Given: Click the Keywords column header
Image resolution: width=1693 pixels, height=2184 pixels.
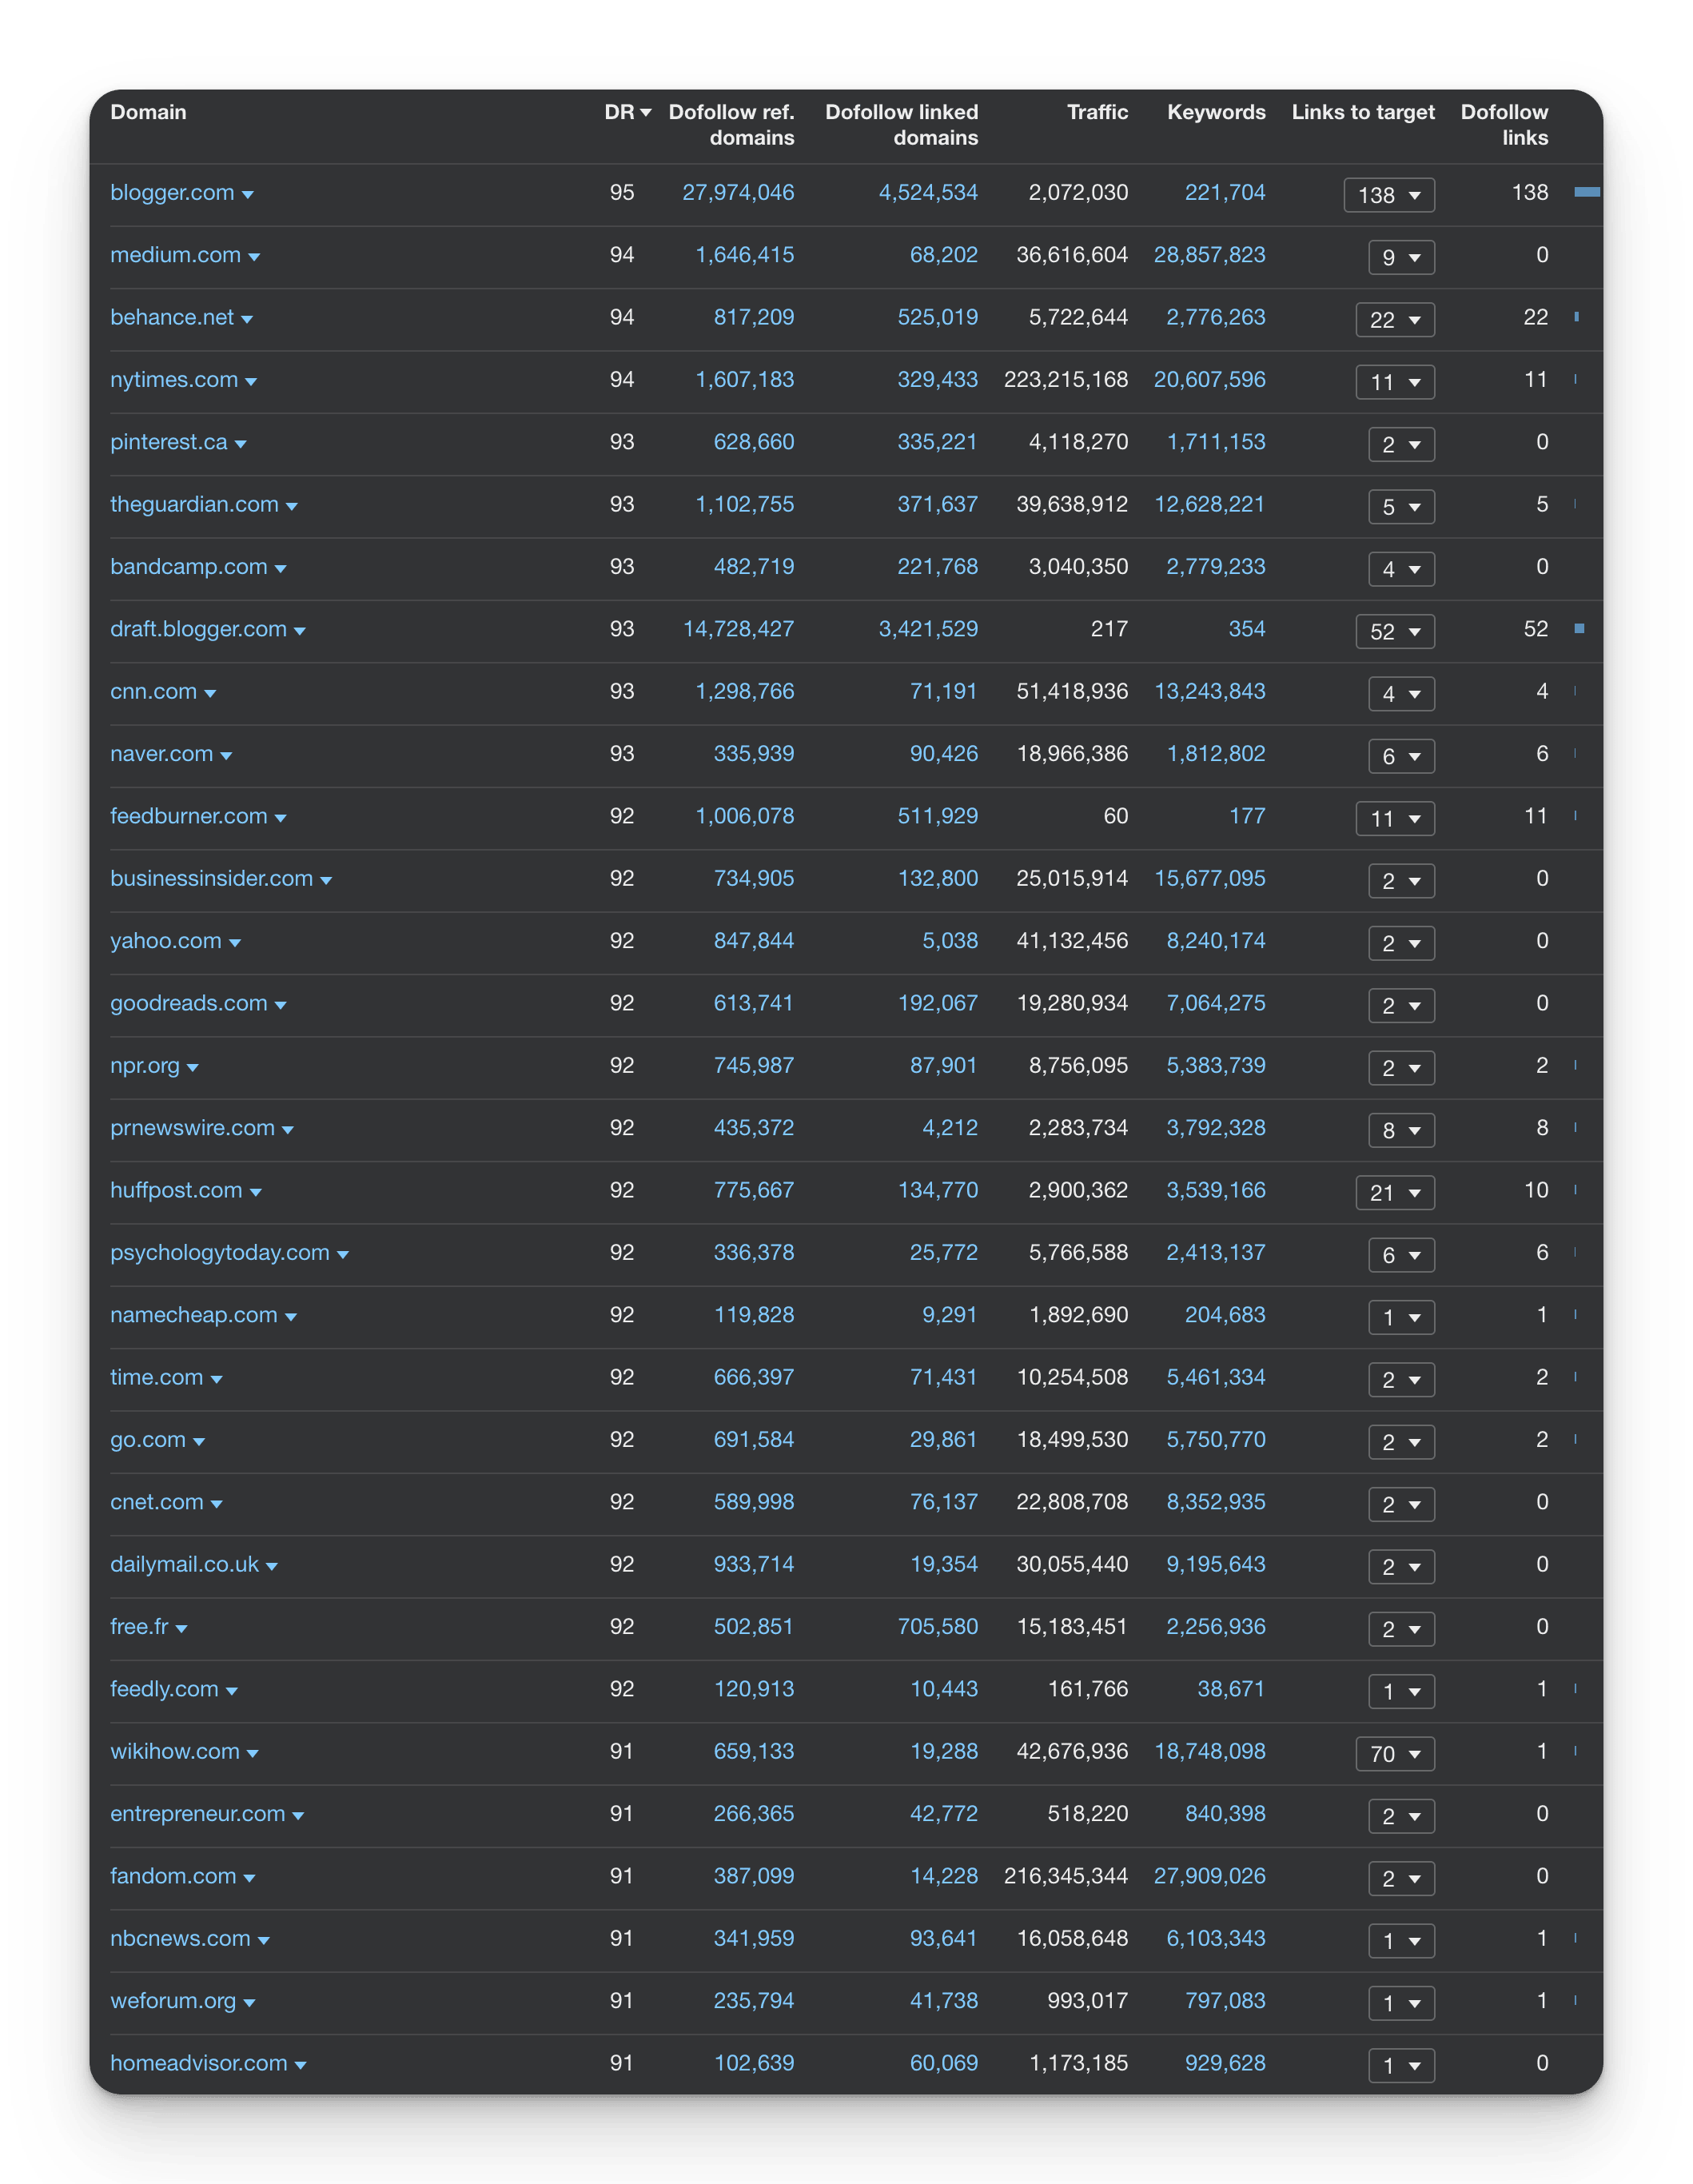Looking at the screenshot, I should (1216, 112).
